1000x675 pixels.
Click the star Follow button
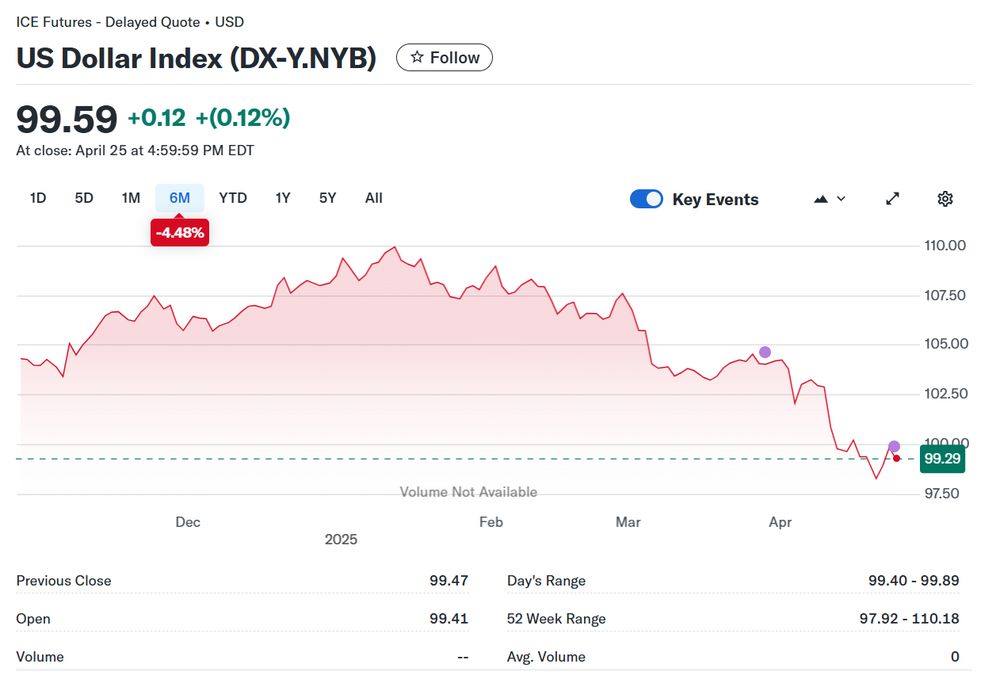click(444, 58)
